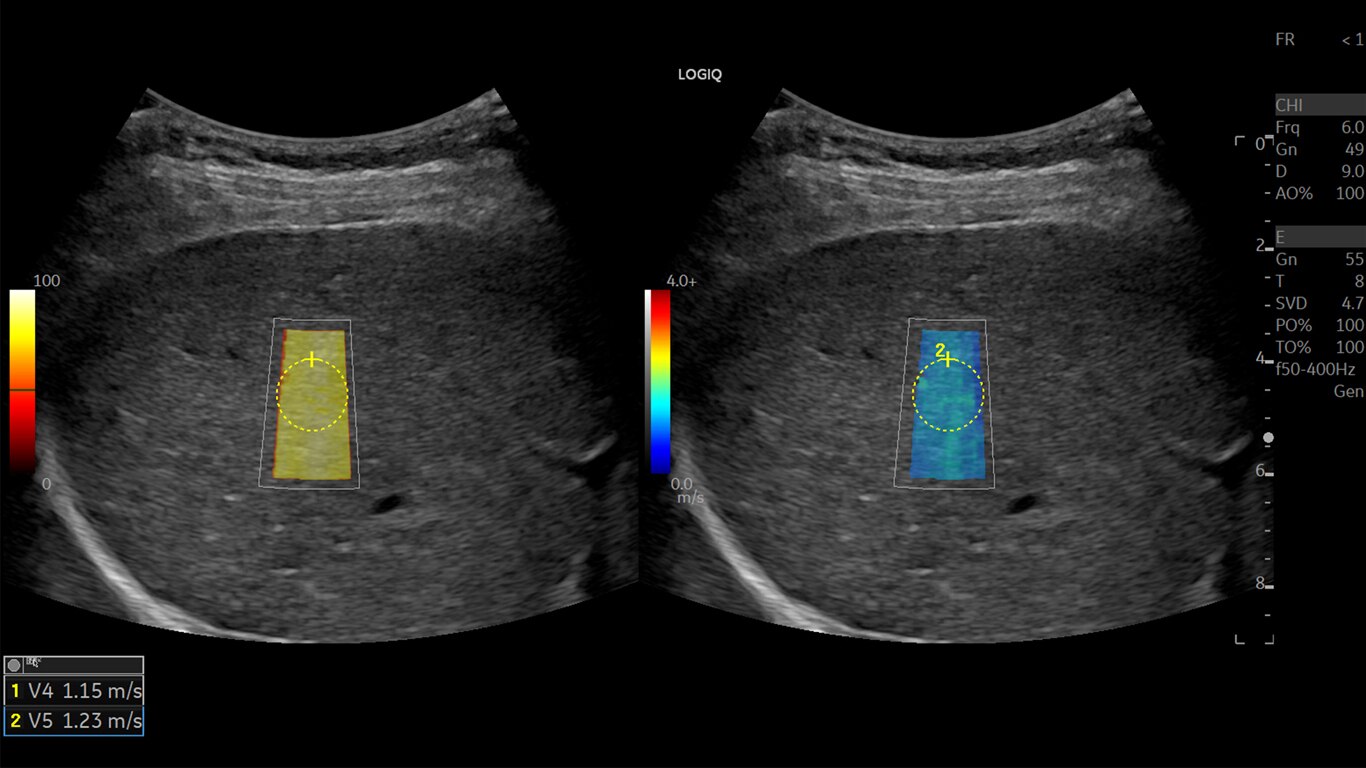Select the E elastography parameter header
The width and height of the screenshot is (1366, 768).
click(x=1320, y=237)
